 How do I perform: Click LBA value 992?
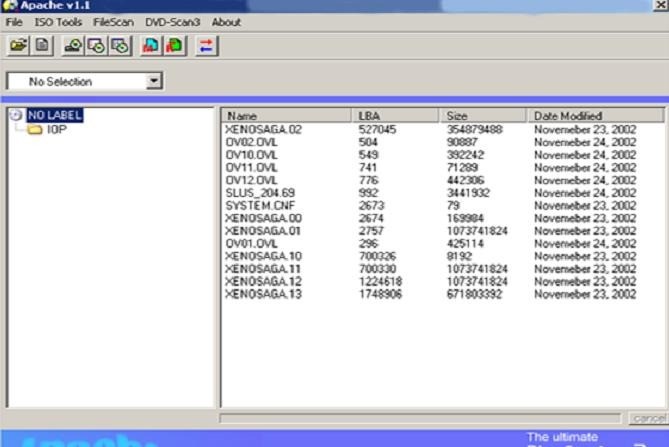click(368, 193)
